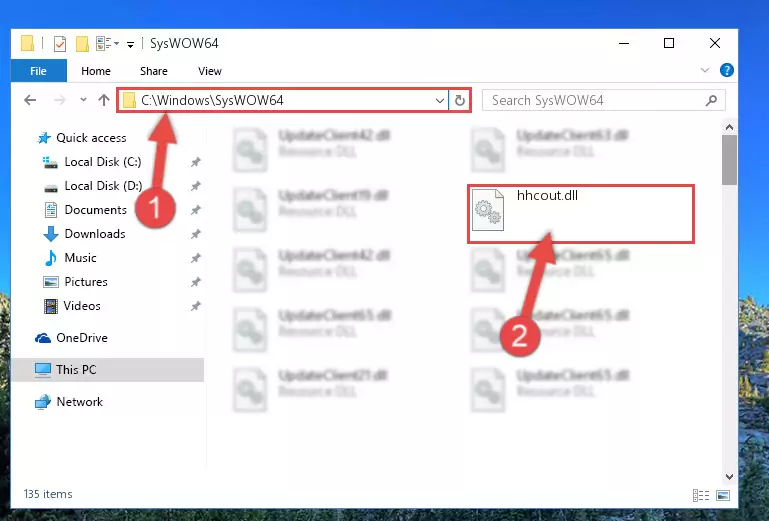Click the pin icon beside Videos

click(x=196, y=306)
